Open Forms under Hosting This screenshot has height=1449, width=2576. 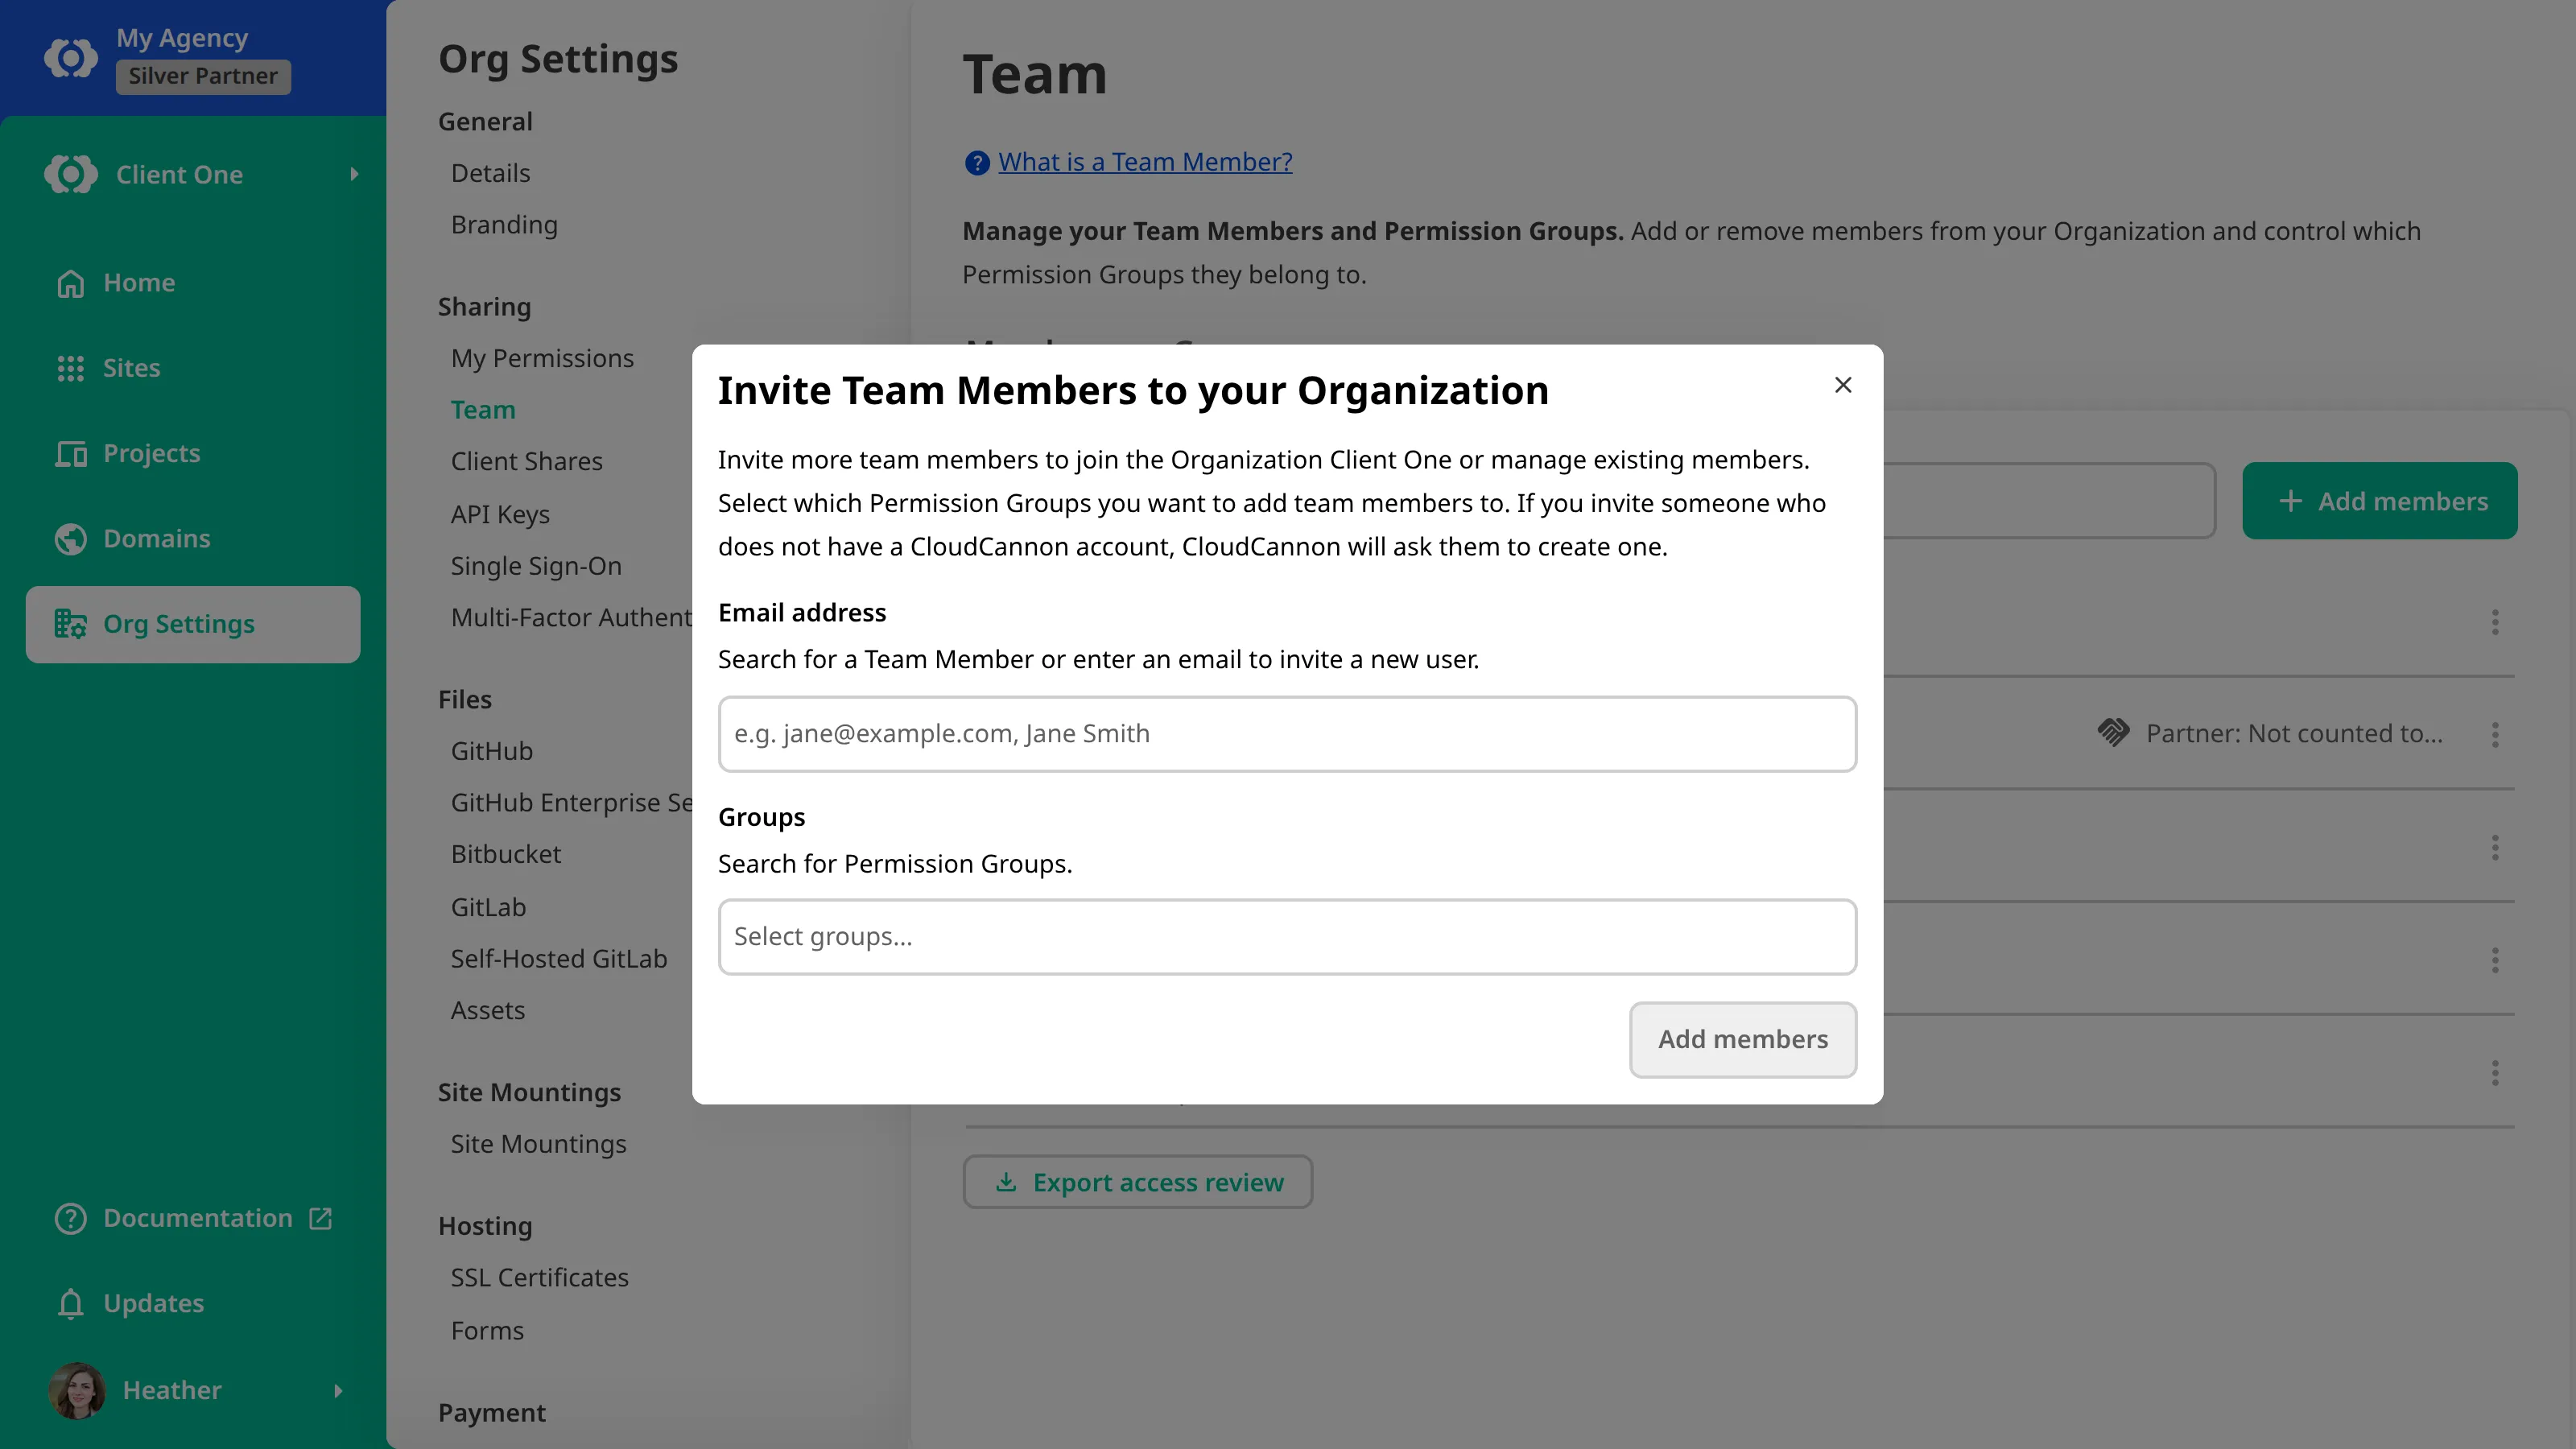487,1331
